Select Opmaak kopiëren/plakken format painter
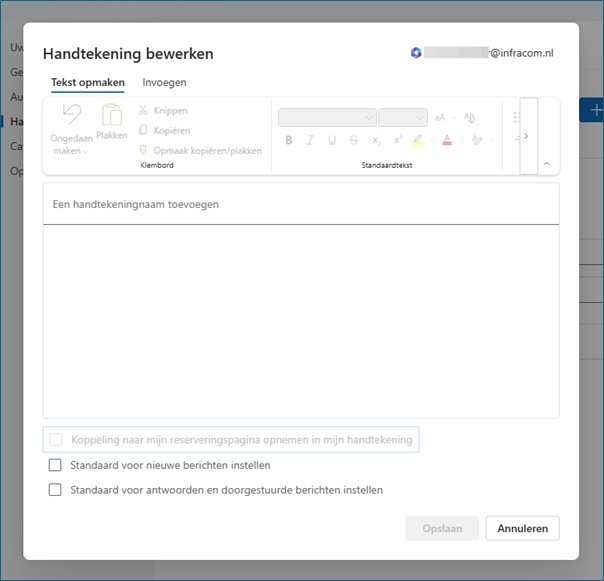Screen dimensions: 604x581 pos(144,151)
